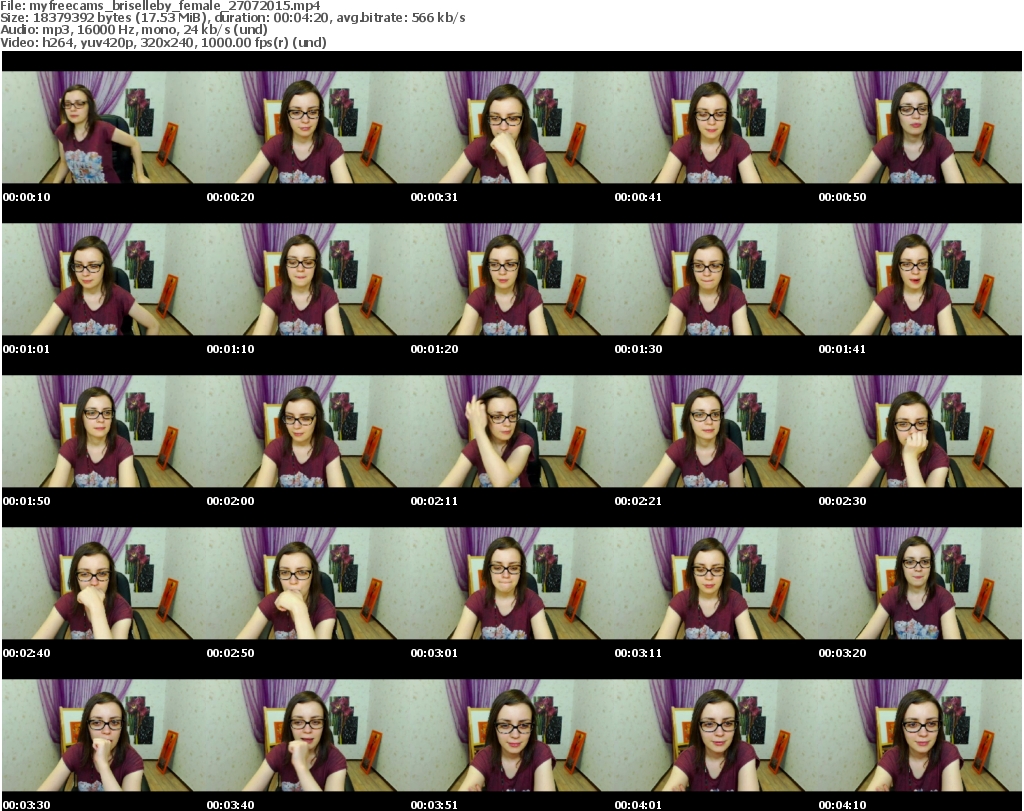Screen dimensions: 1024x811
Task: Click the 00:03:11 timestamp label
Action: point(638,652)
